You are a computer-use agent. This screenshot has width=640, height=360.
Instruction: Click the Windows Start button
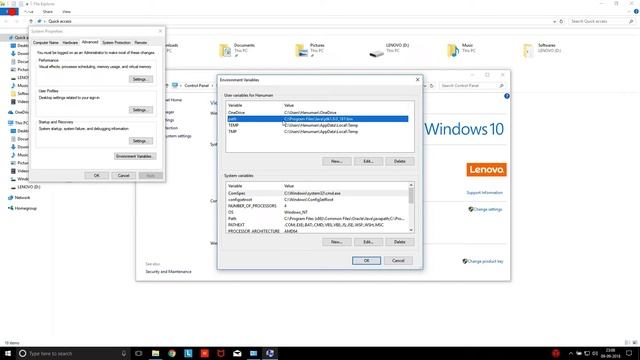click(8, 353)
